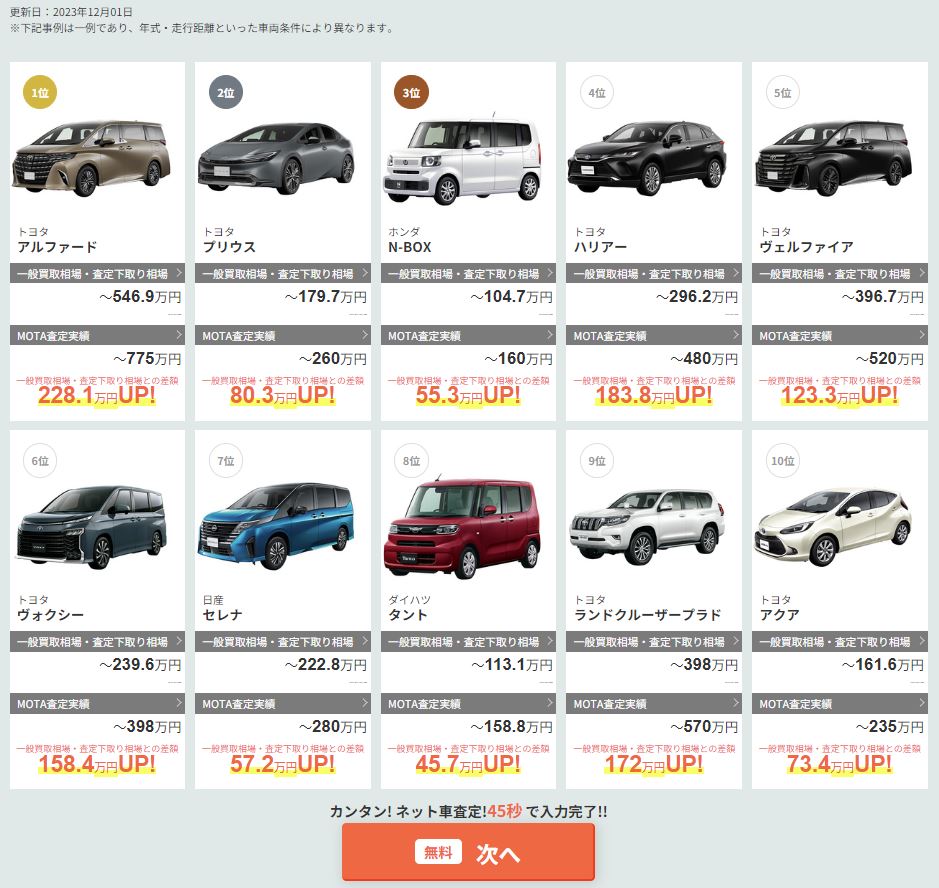Open the Toyota Harrier car image

coord(647,157)
